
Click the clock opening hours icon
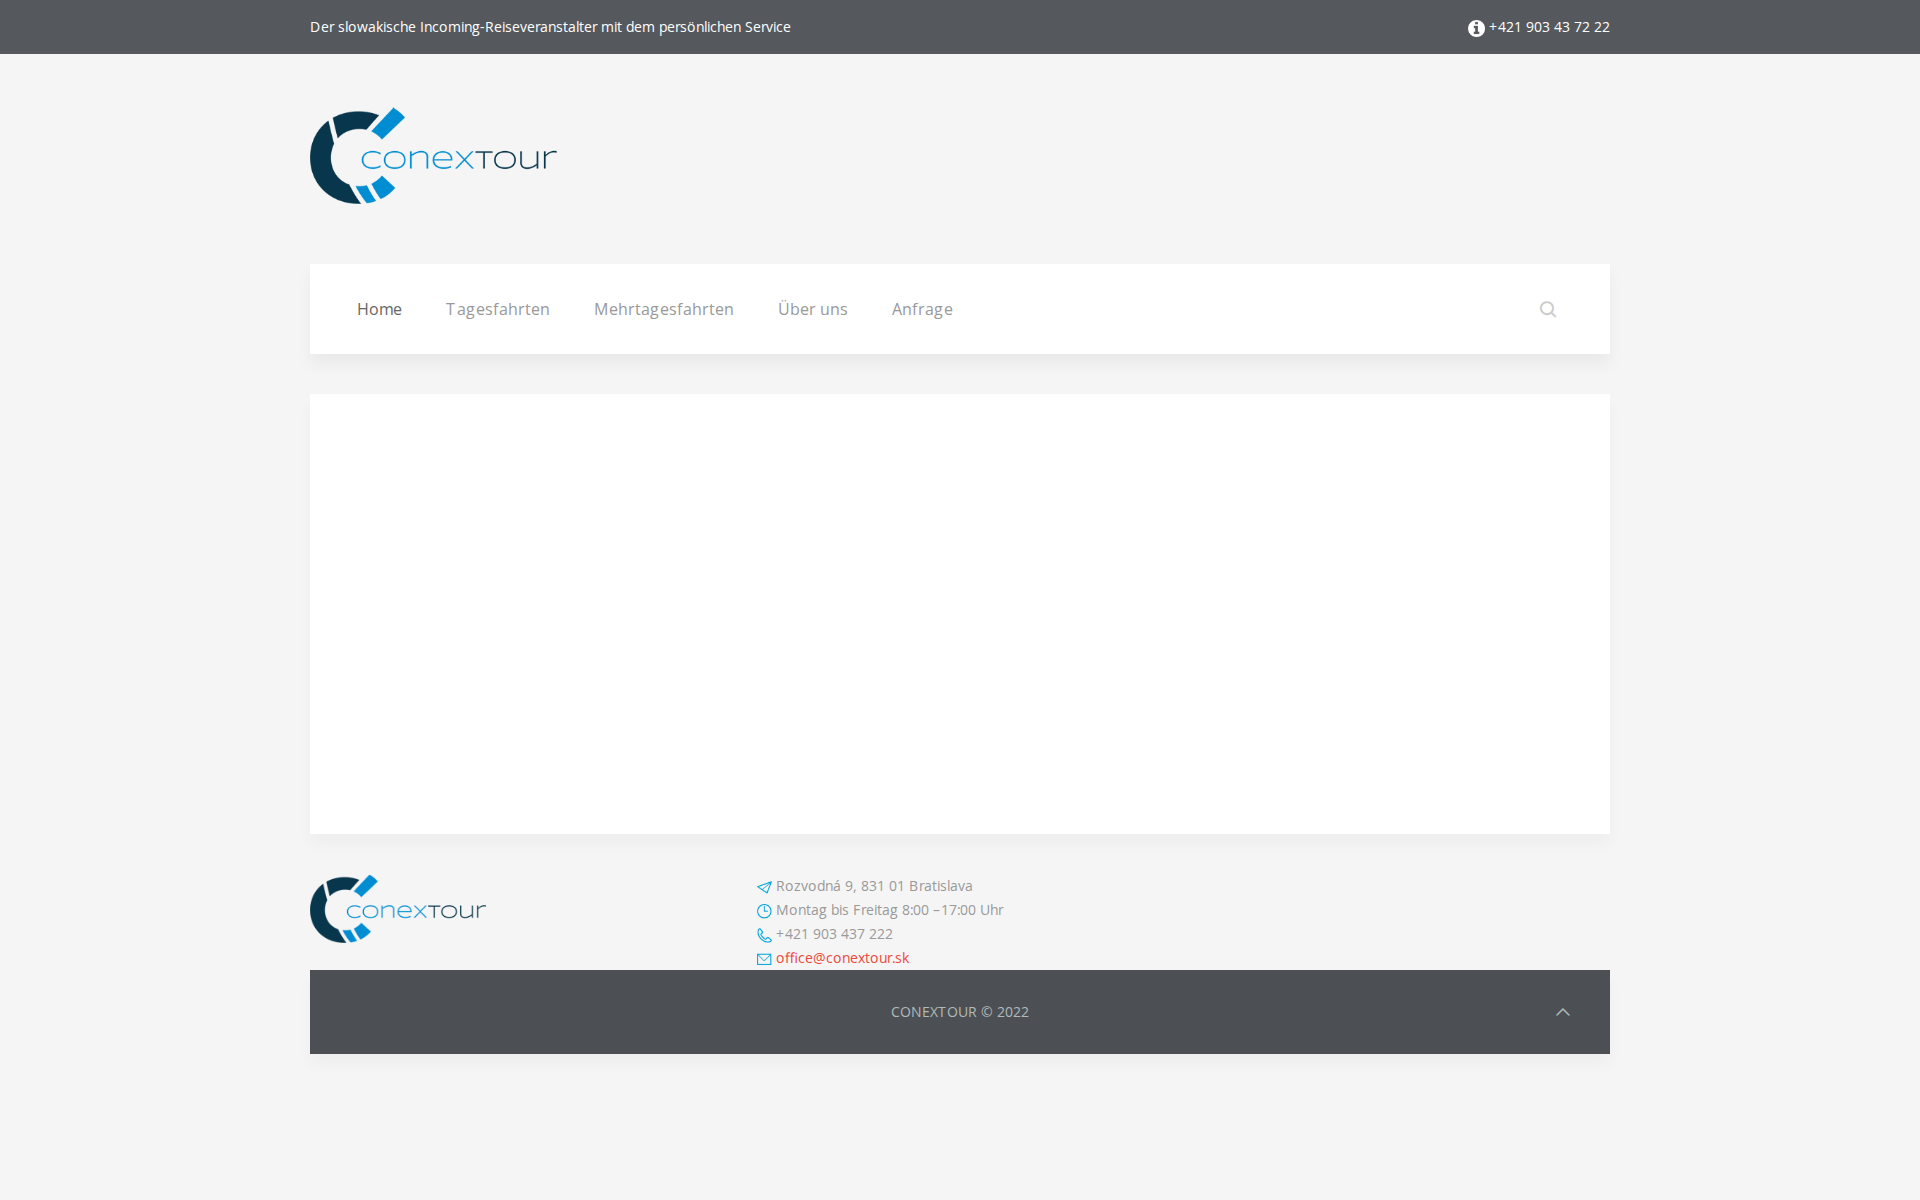coord(764,911)
